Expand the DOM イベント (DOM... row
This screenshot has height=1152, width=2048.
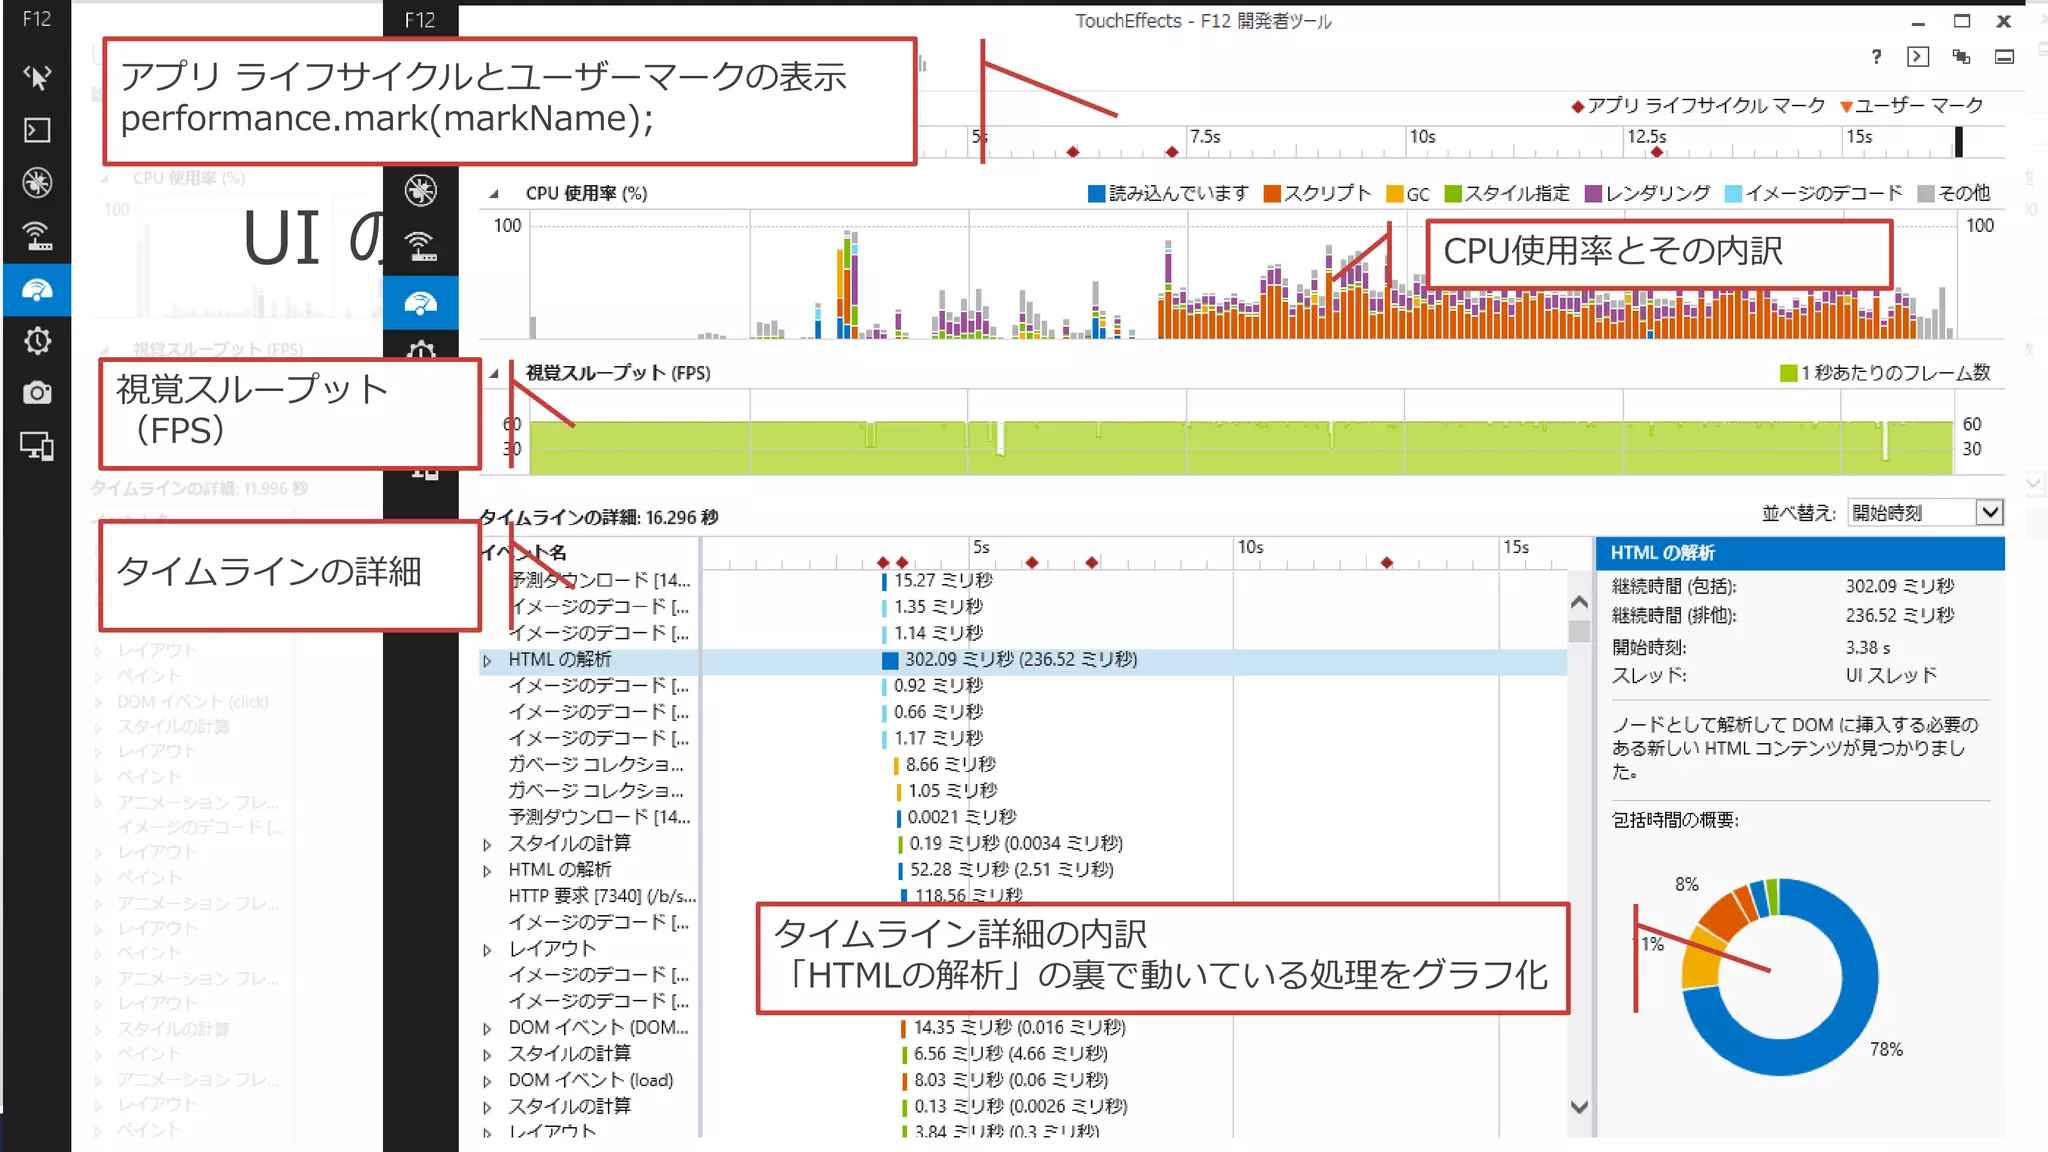(x=487, y=1029)
